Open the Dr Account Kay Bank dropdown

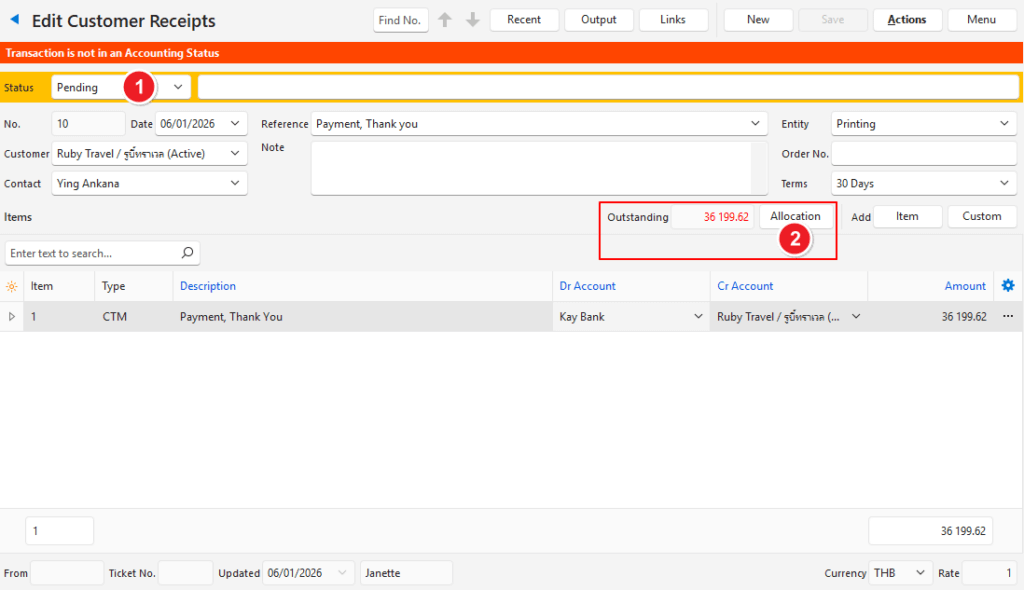coord(698,317)
